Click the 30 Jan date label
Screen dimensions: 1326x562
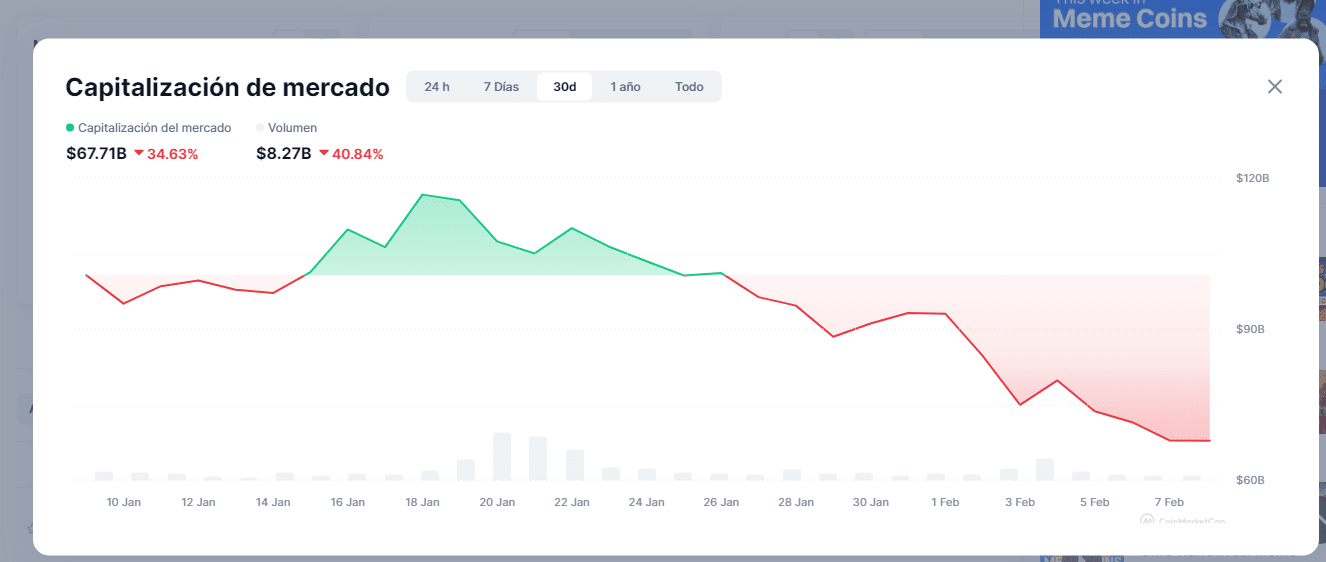(871, 502)
